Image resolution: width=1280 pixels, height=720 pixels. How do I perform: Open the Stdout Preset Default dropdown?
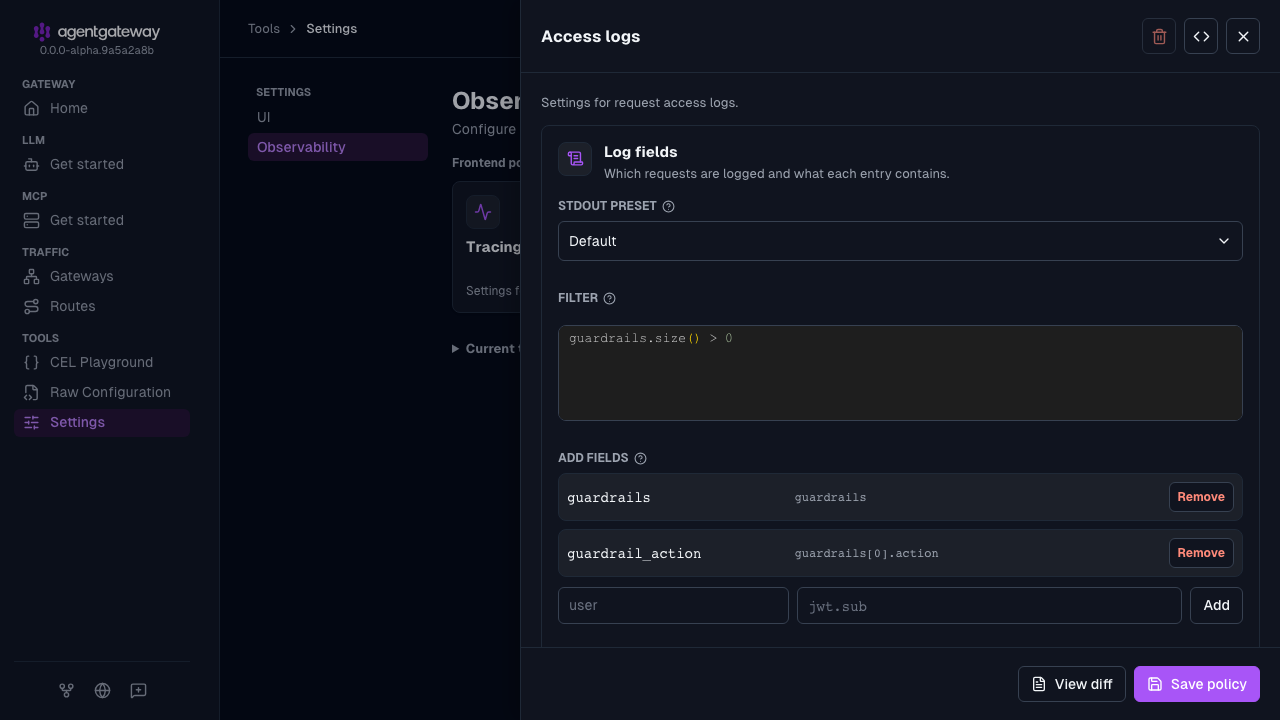(900, 241)
